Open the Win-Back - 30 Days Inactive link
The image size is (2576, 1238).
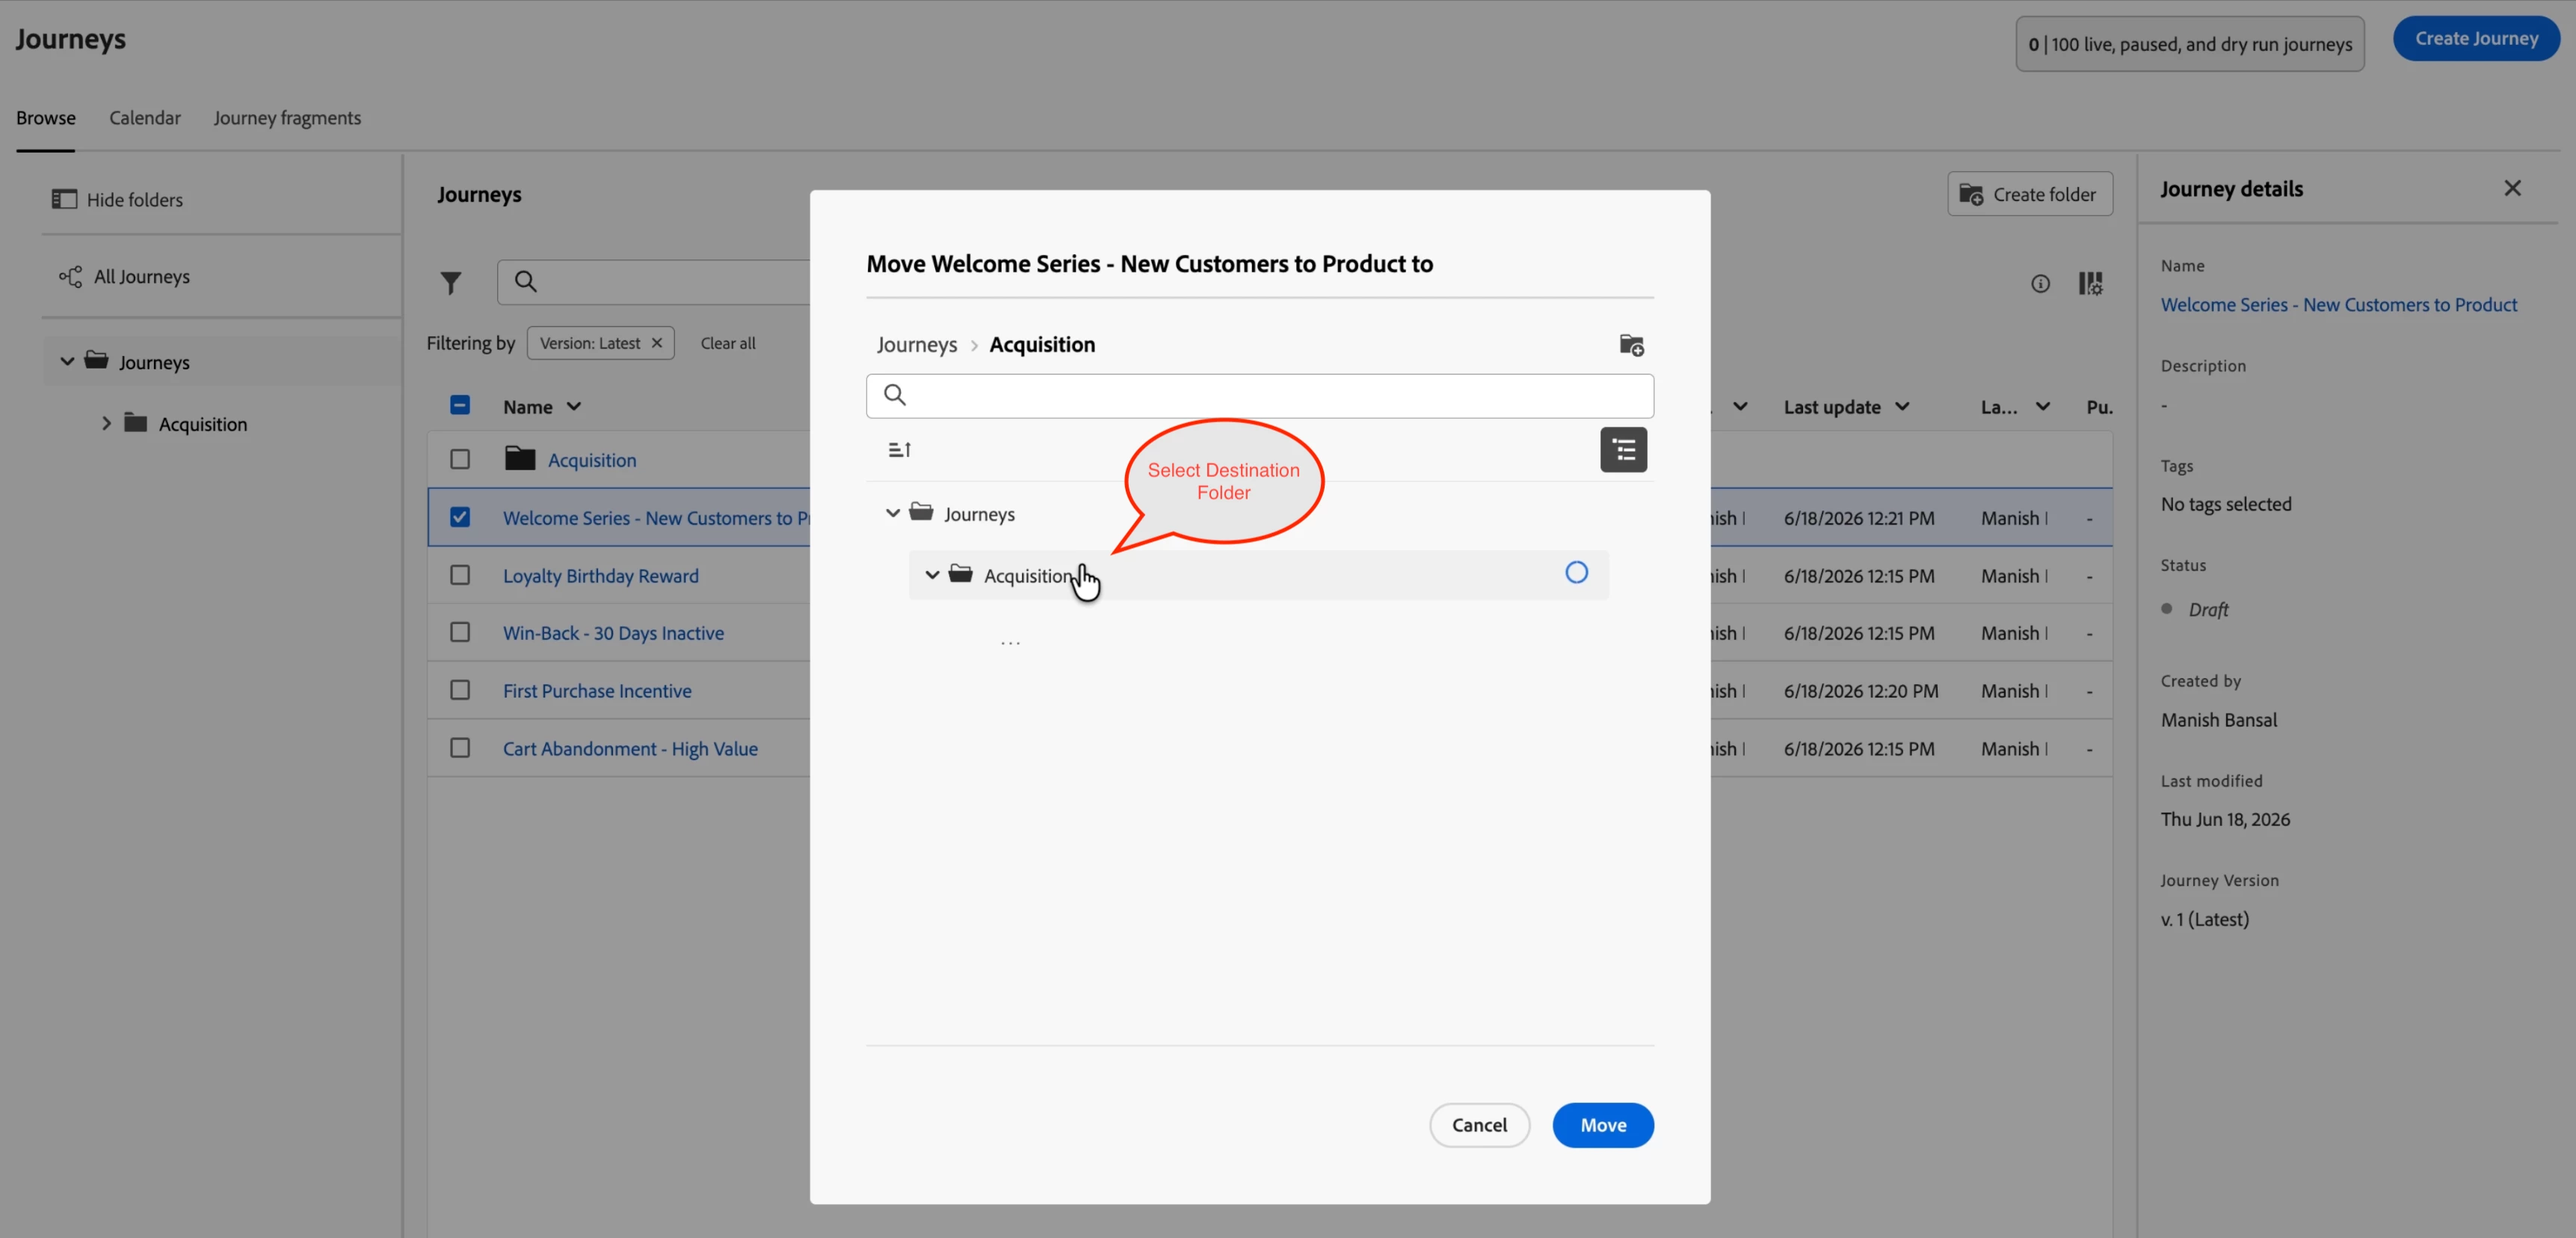click(613, 633)
